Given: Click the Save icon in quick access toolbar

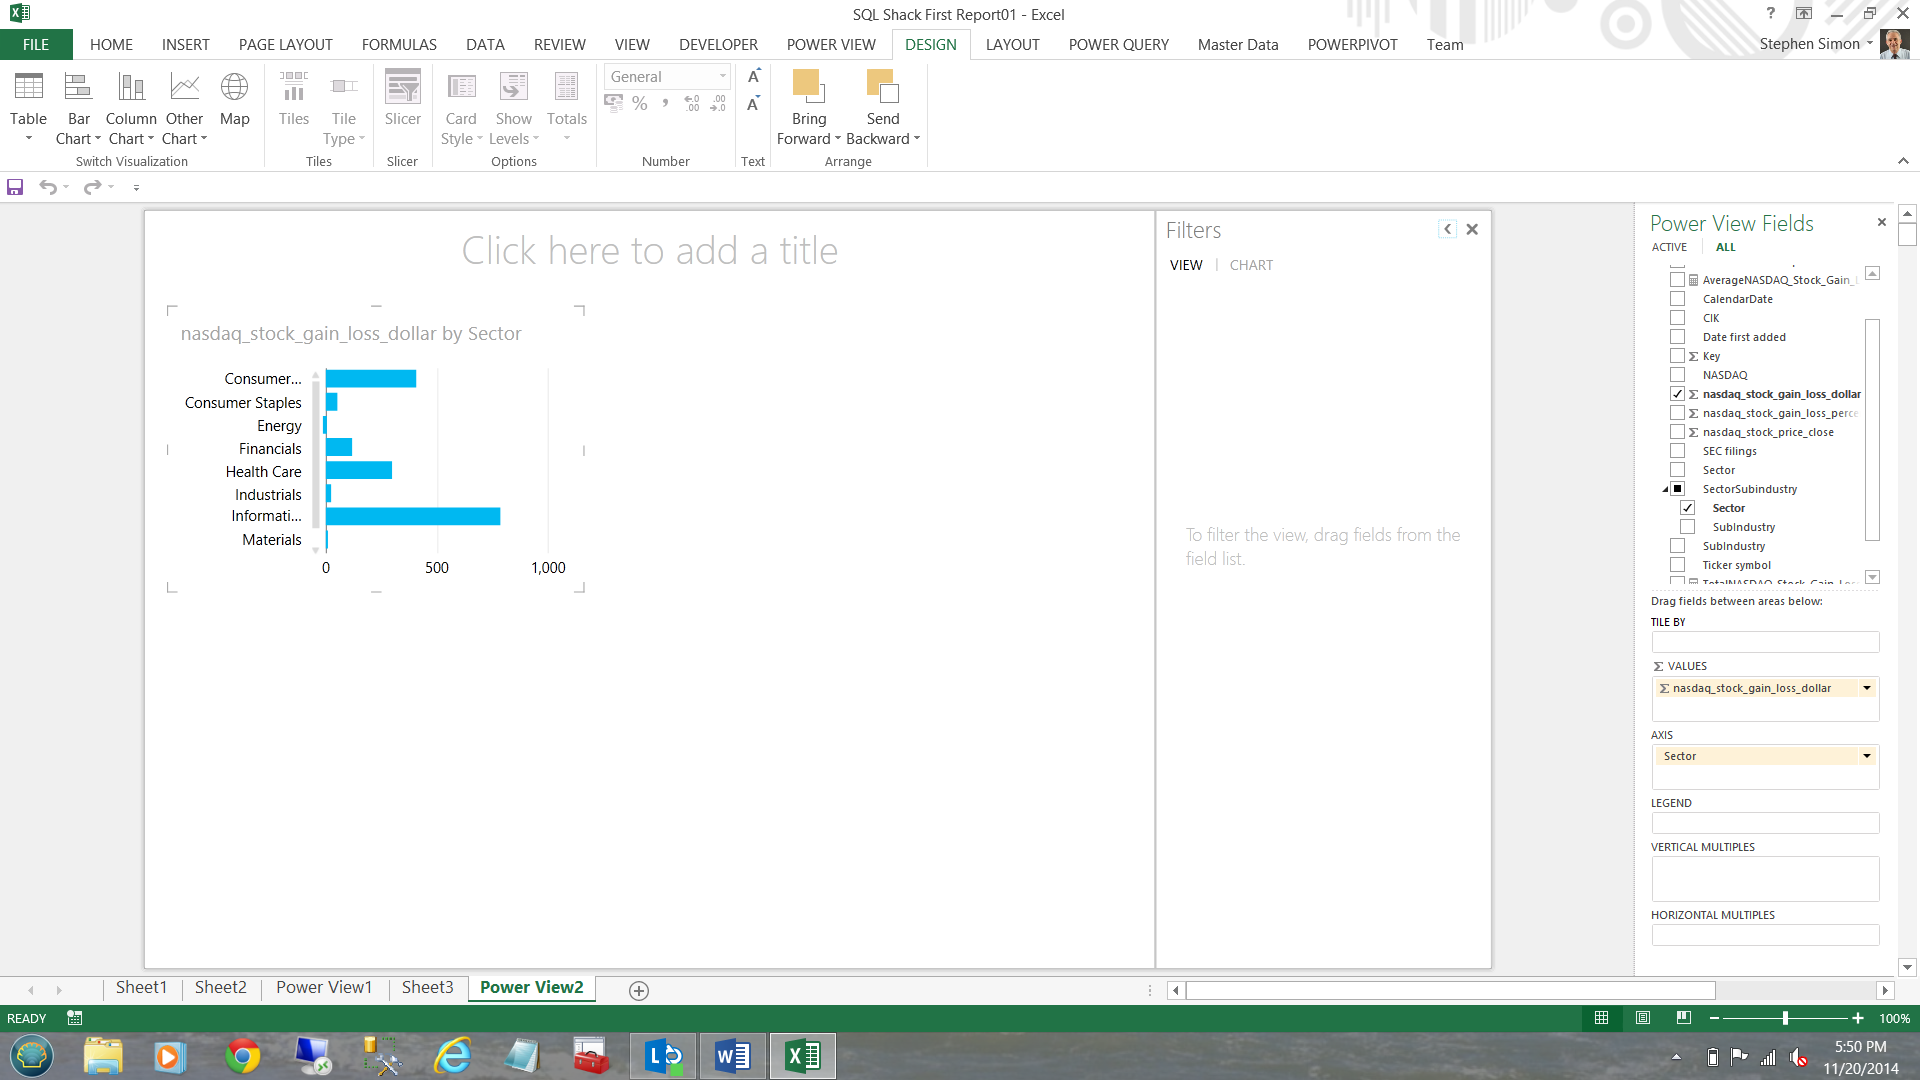Looking at the screenshot, I should point(15,187).
